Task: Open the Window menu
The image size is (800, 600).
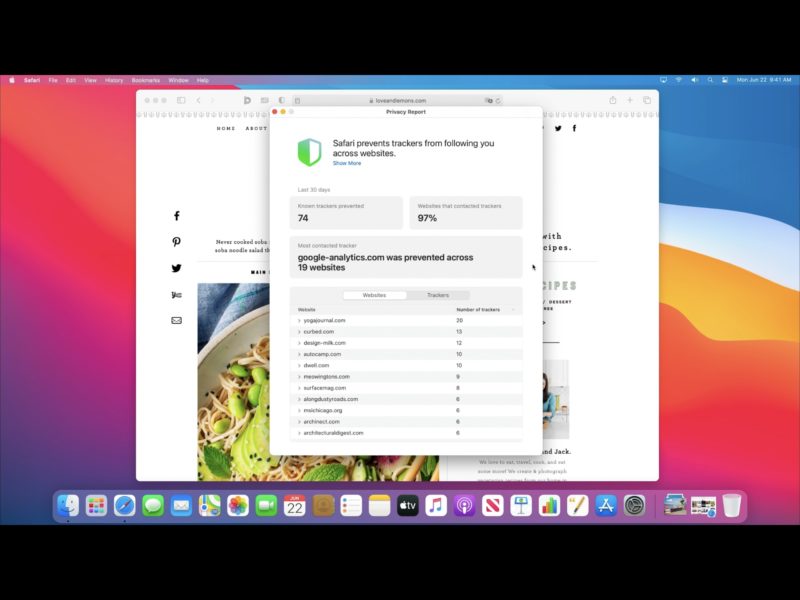Action: [x=178, y=80]
